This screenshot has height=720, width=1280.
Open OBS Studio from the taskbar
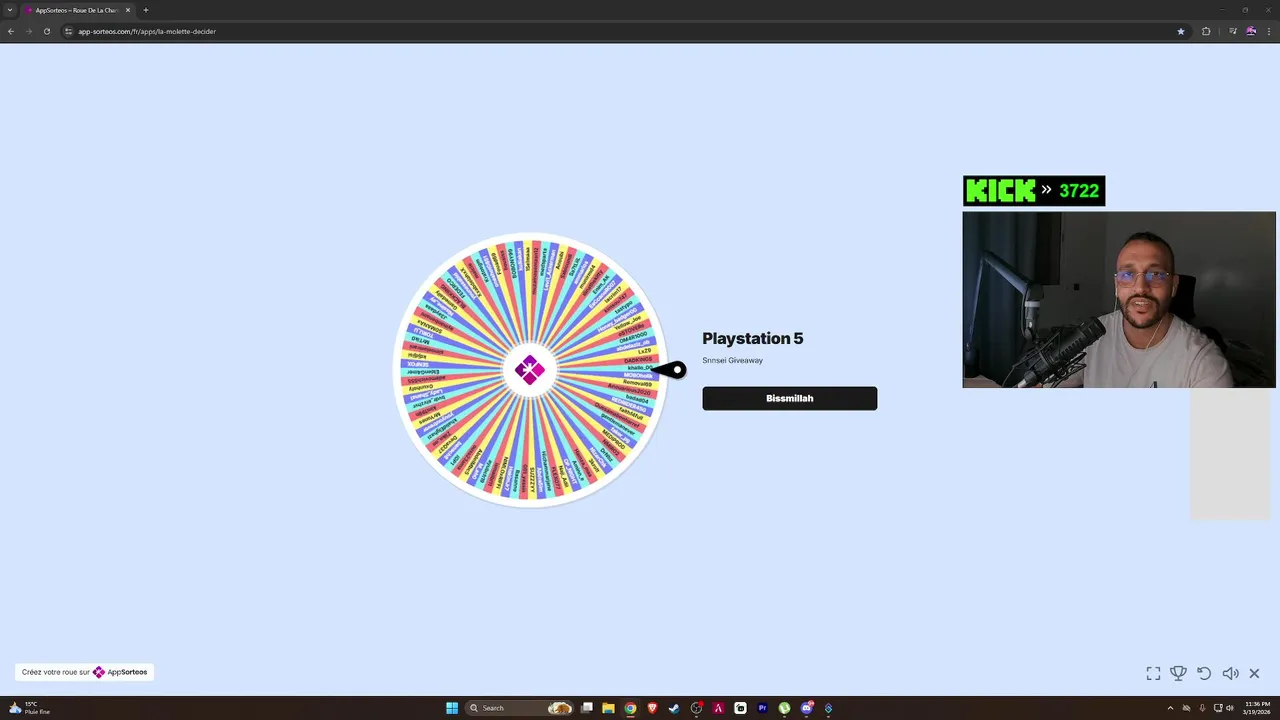(696, 708)
